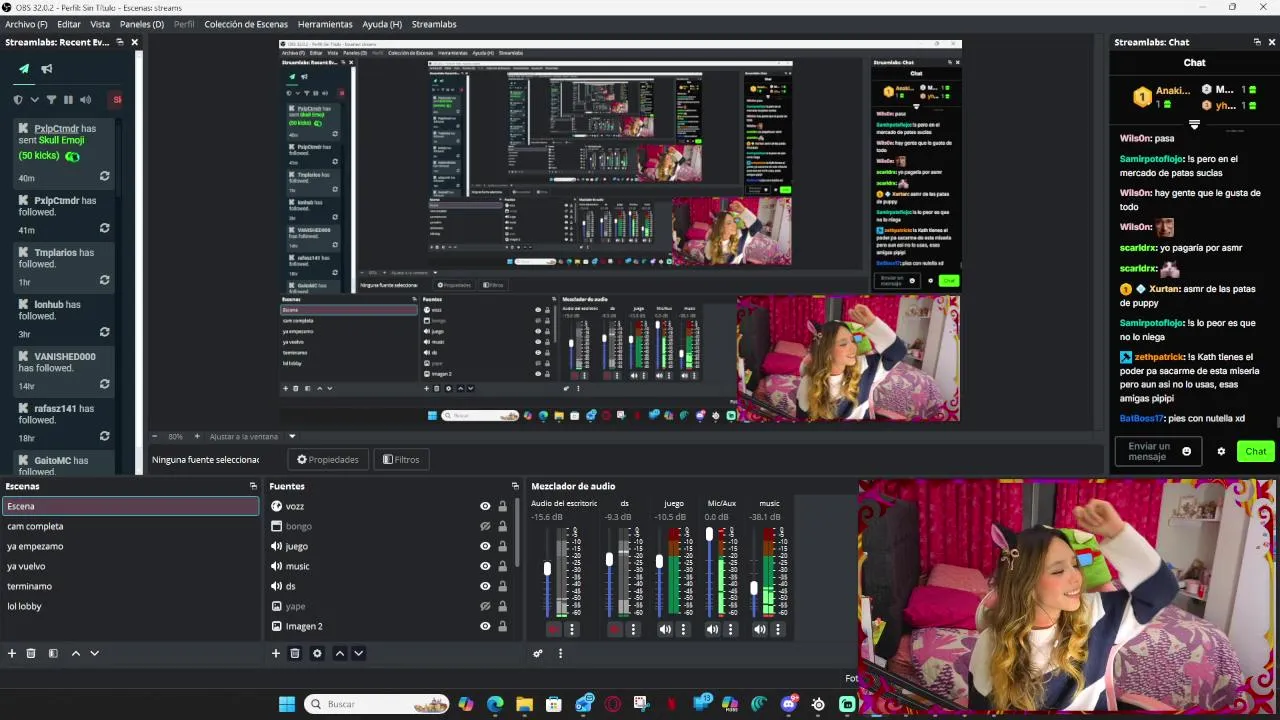Open the preview scaling dropdown arrow
The height and width of the screenshot is (720, 1280).
292,436
